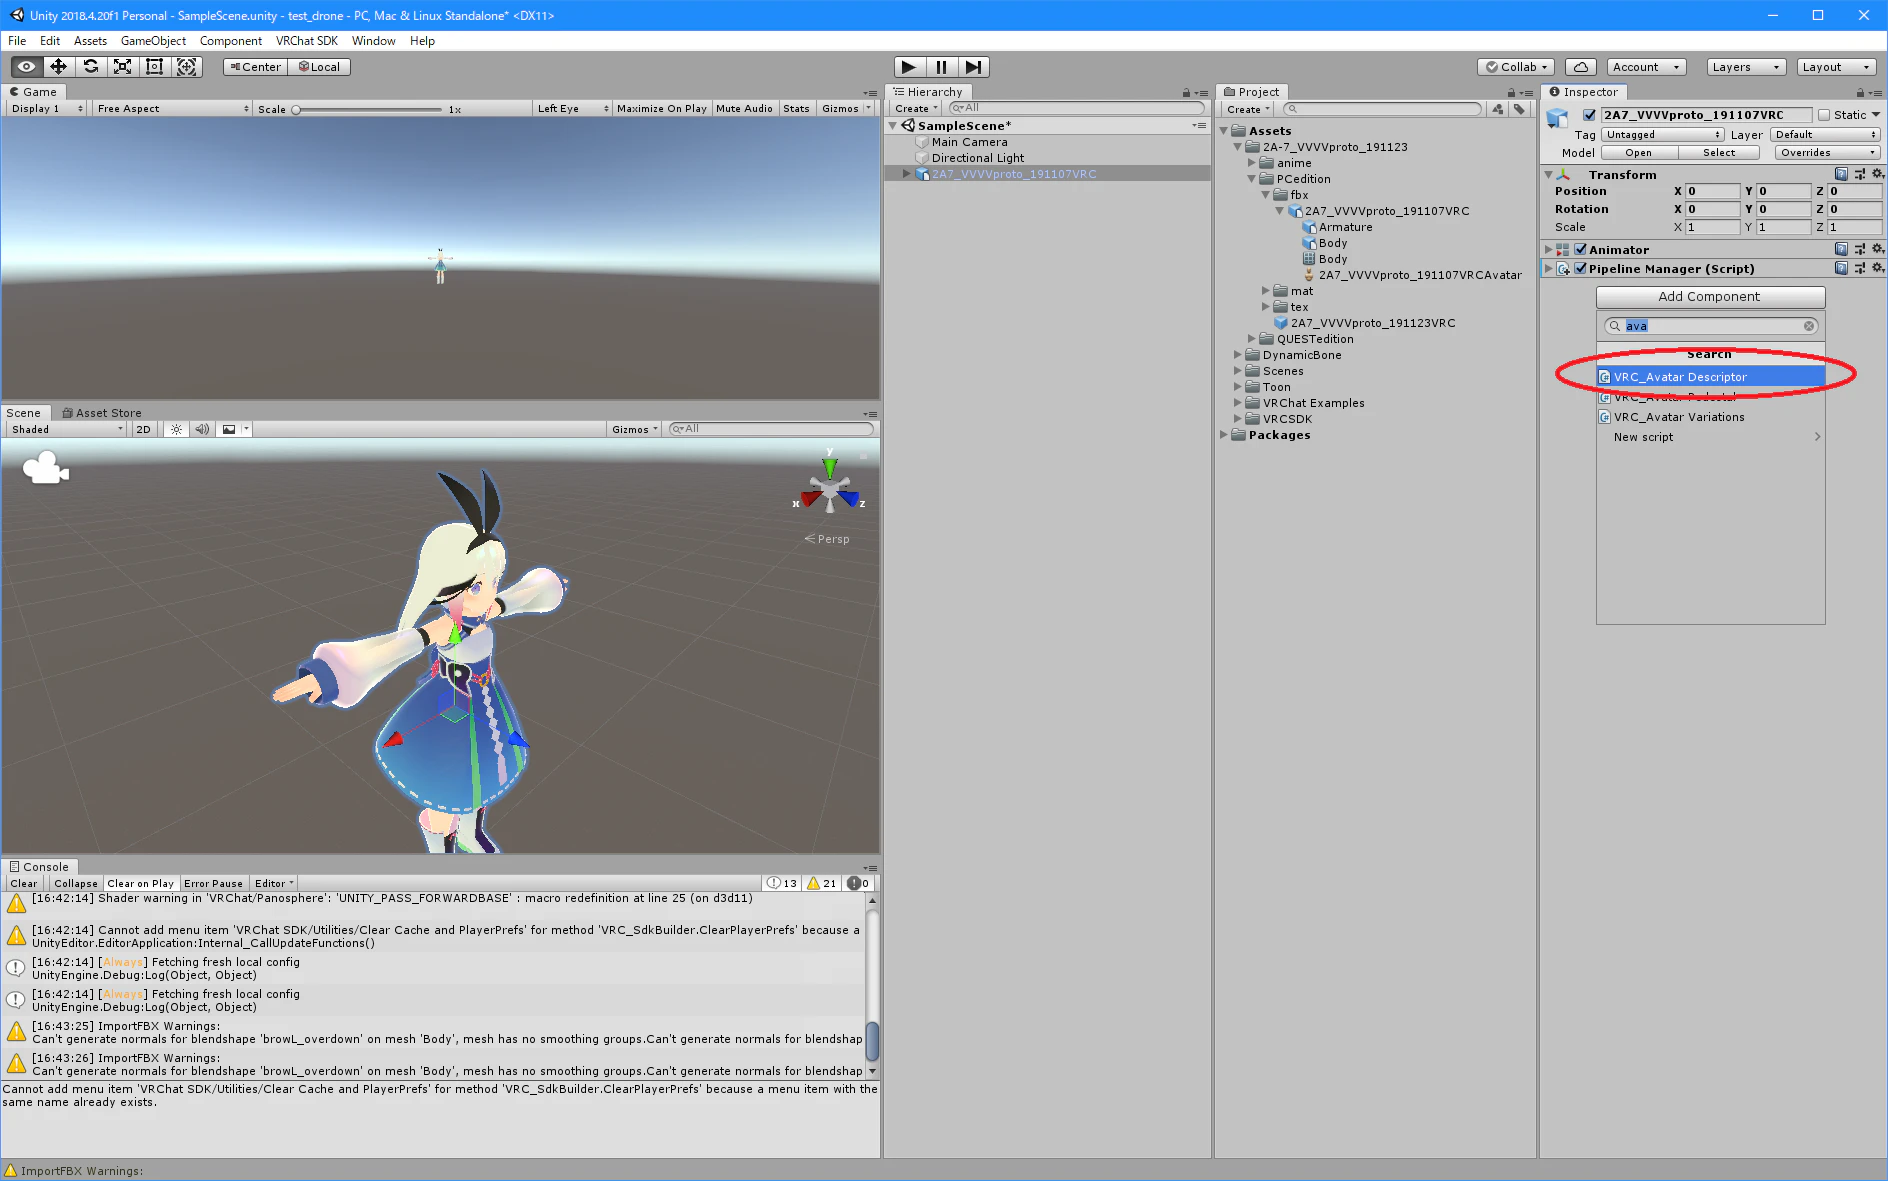
Task: Select the Rotate tool
Action: pyautogui.click(x=91, y=67)
